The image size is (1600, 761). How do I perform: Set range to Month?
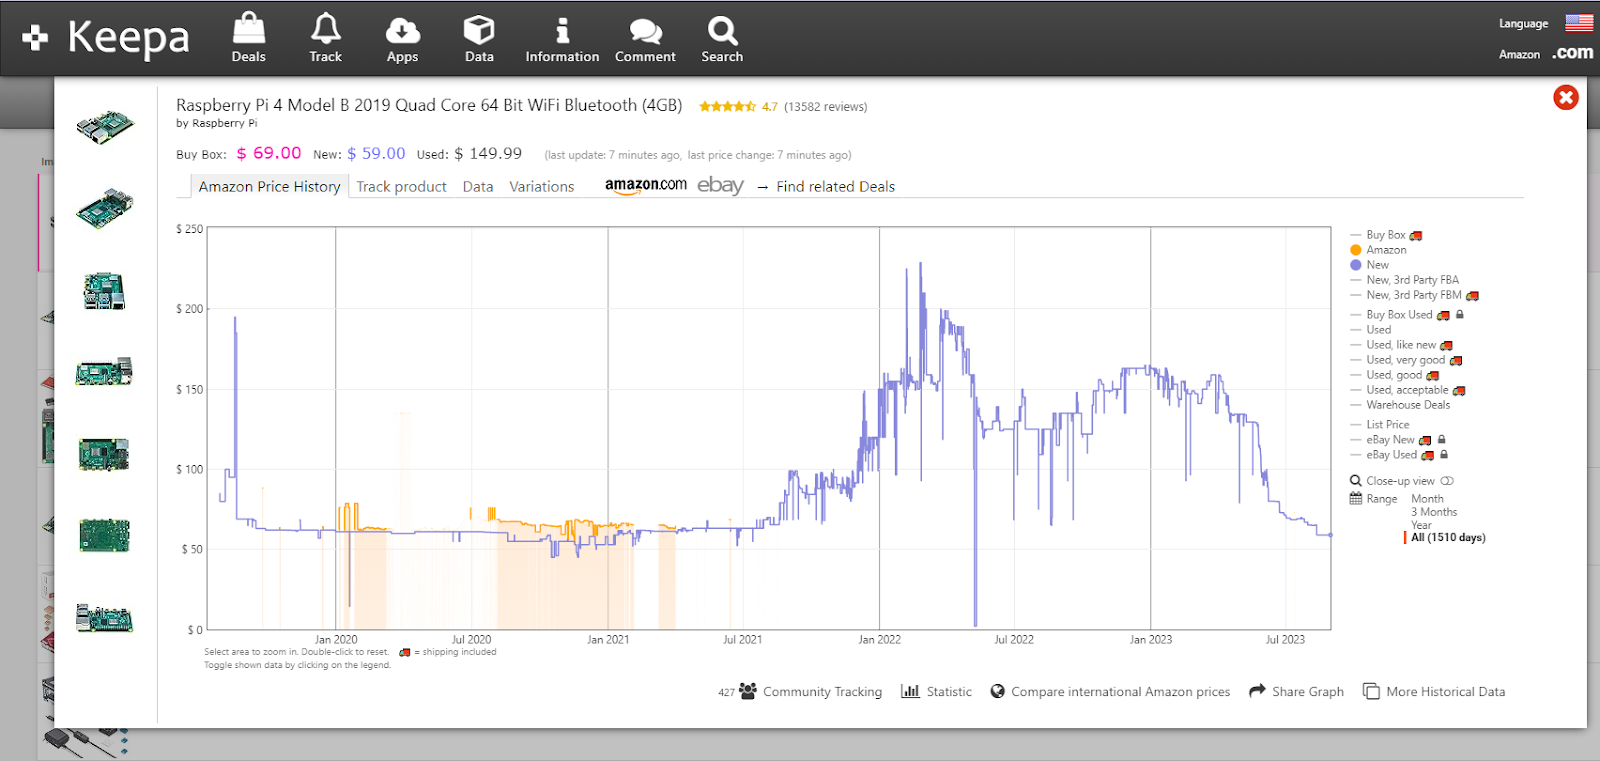pos(1427,499)
